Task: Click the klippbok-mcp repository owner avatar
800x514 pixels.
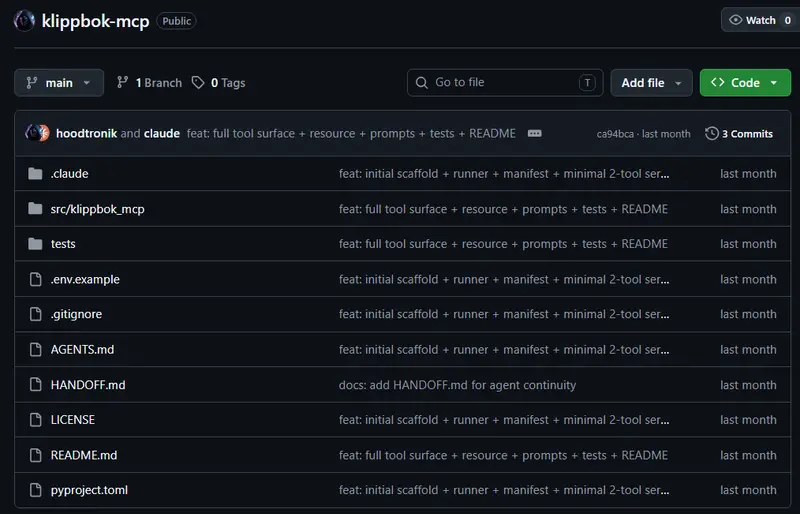Action: pyautogui.click(x=24, y=21)
